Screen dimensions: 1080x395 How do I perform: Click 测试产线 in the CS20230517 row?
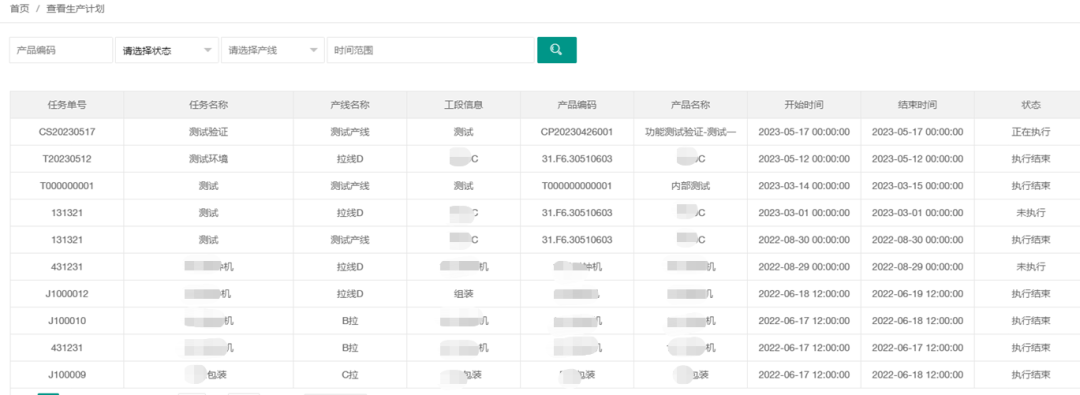click(350, 132)
